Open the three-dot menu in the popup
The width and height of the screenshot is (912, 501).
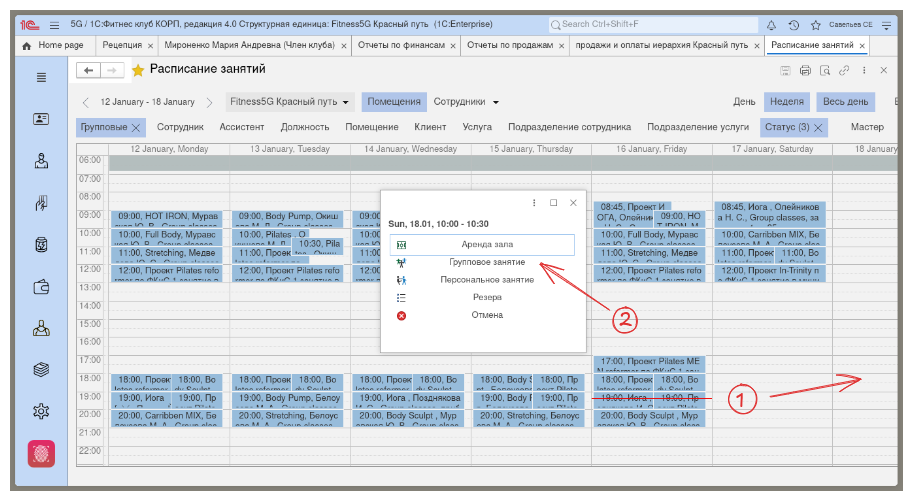click(534, 202)
